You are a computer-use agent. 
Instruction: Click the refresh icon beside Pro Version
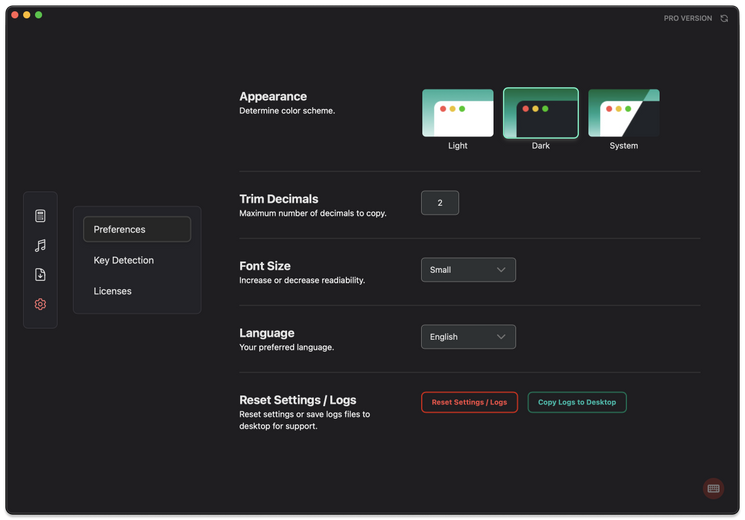[x=724, y=18]
